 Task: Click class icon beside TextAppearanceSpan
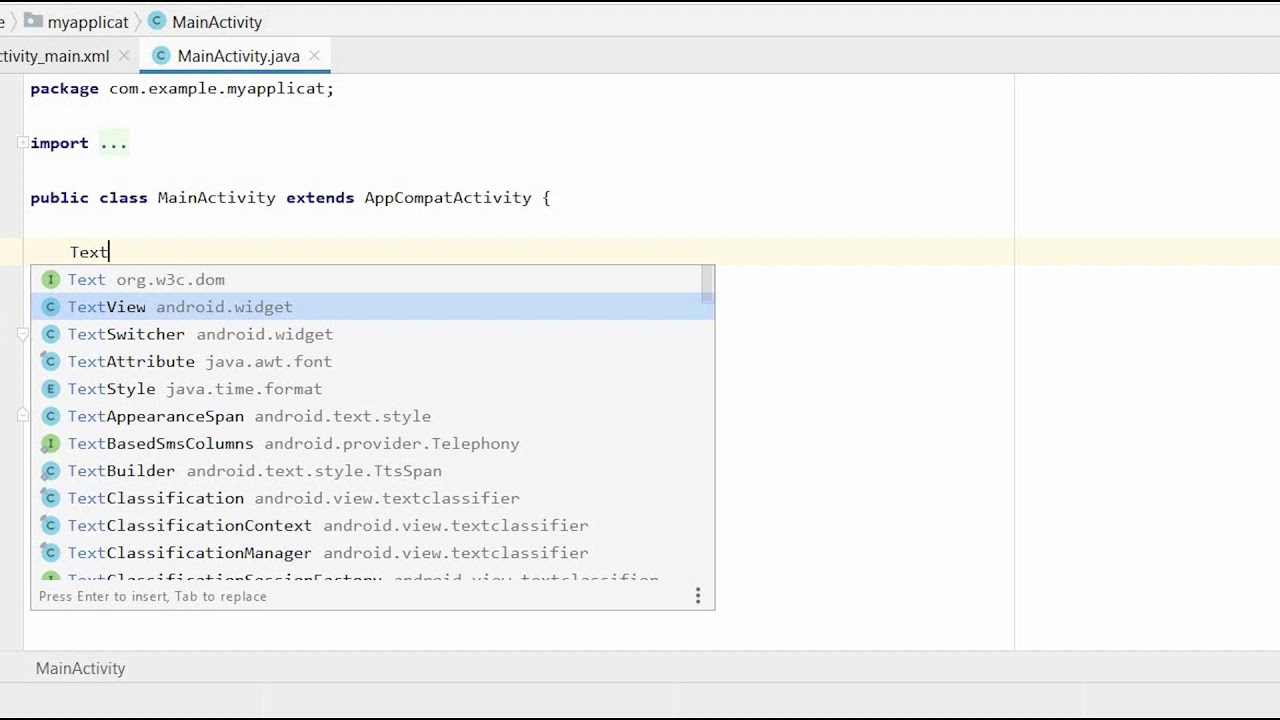point(50,416)
